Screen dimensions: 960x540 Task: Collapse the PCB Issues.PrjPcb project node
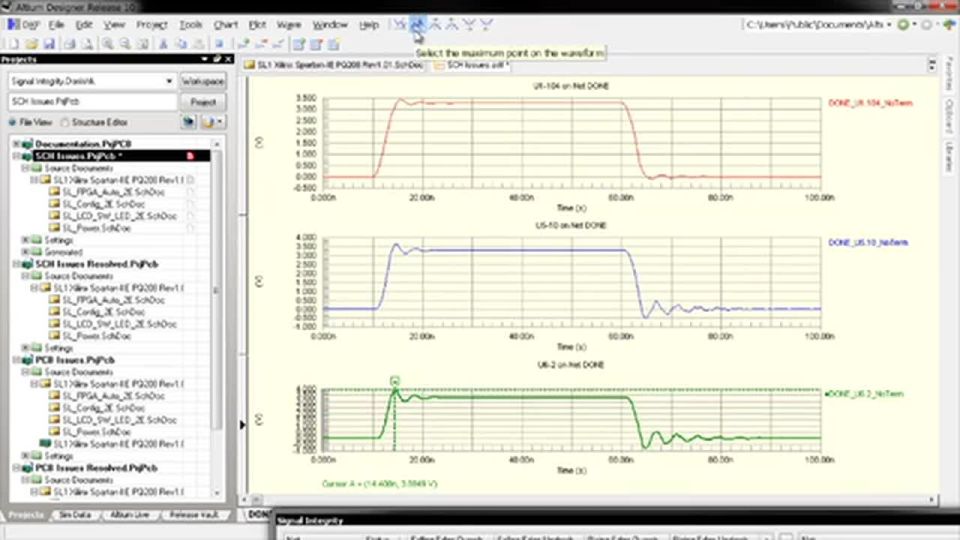tap(17, 360)
